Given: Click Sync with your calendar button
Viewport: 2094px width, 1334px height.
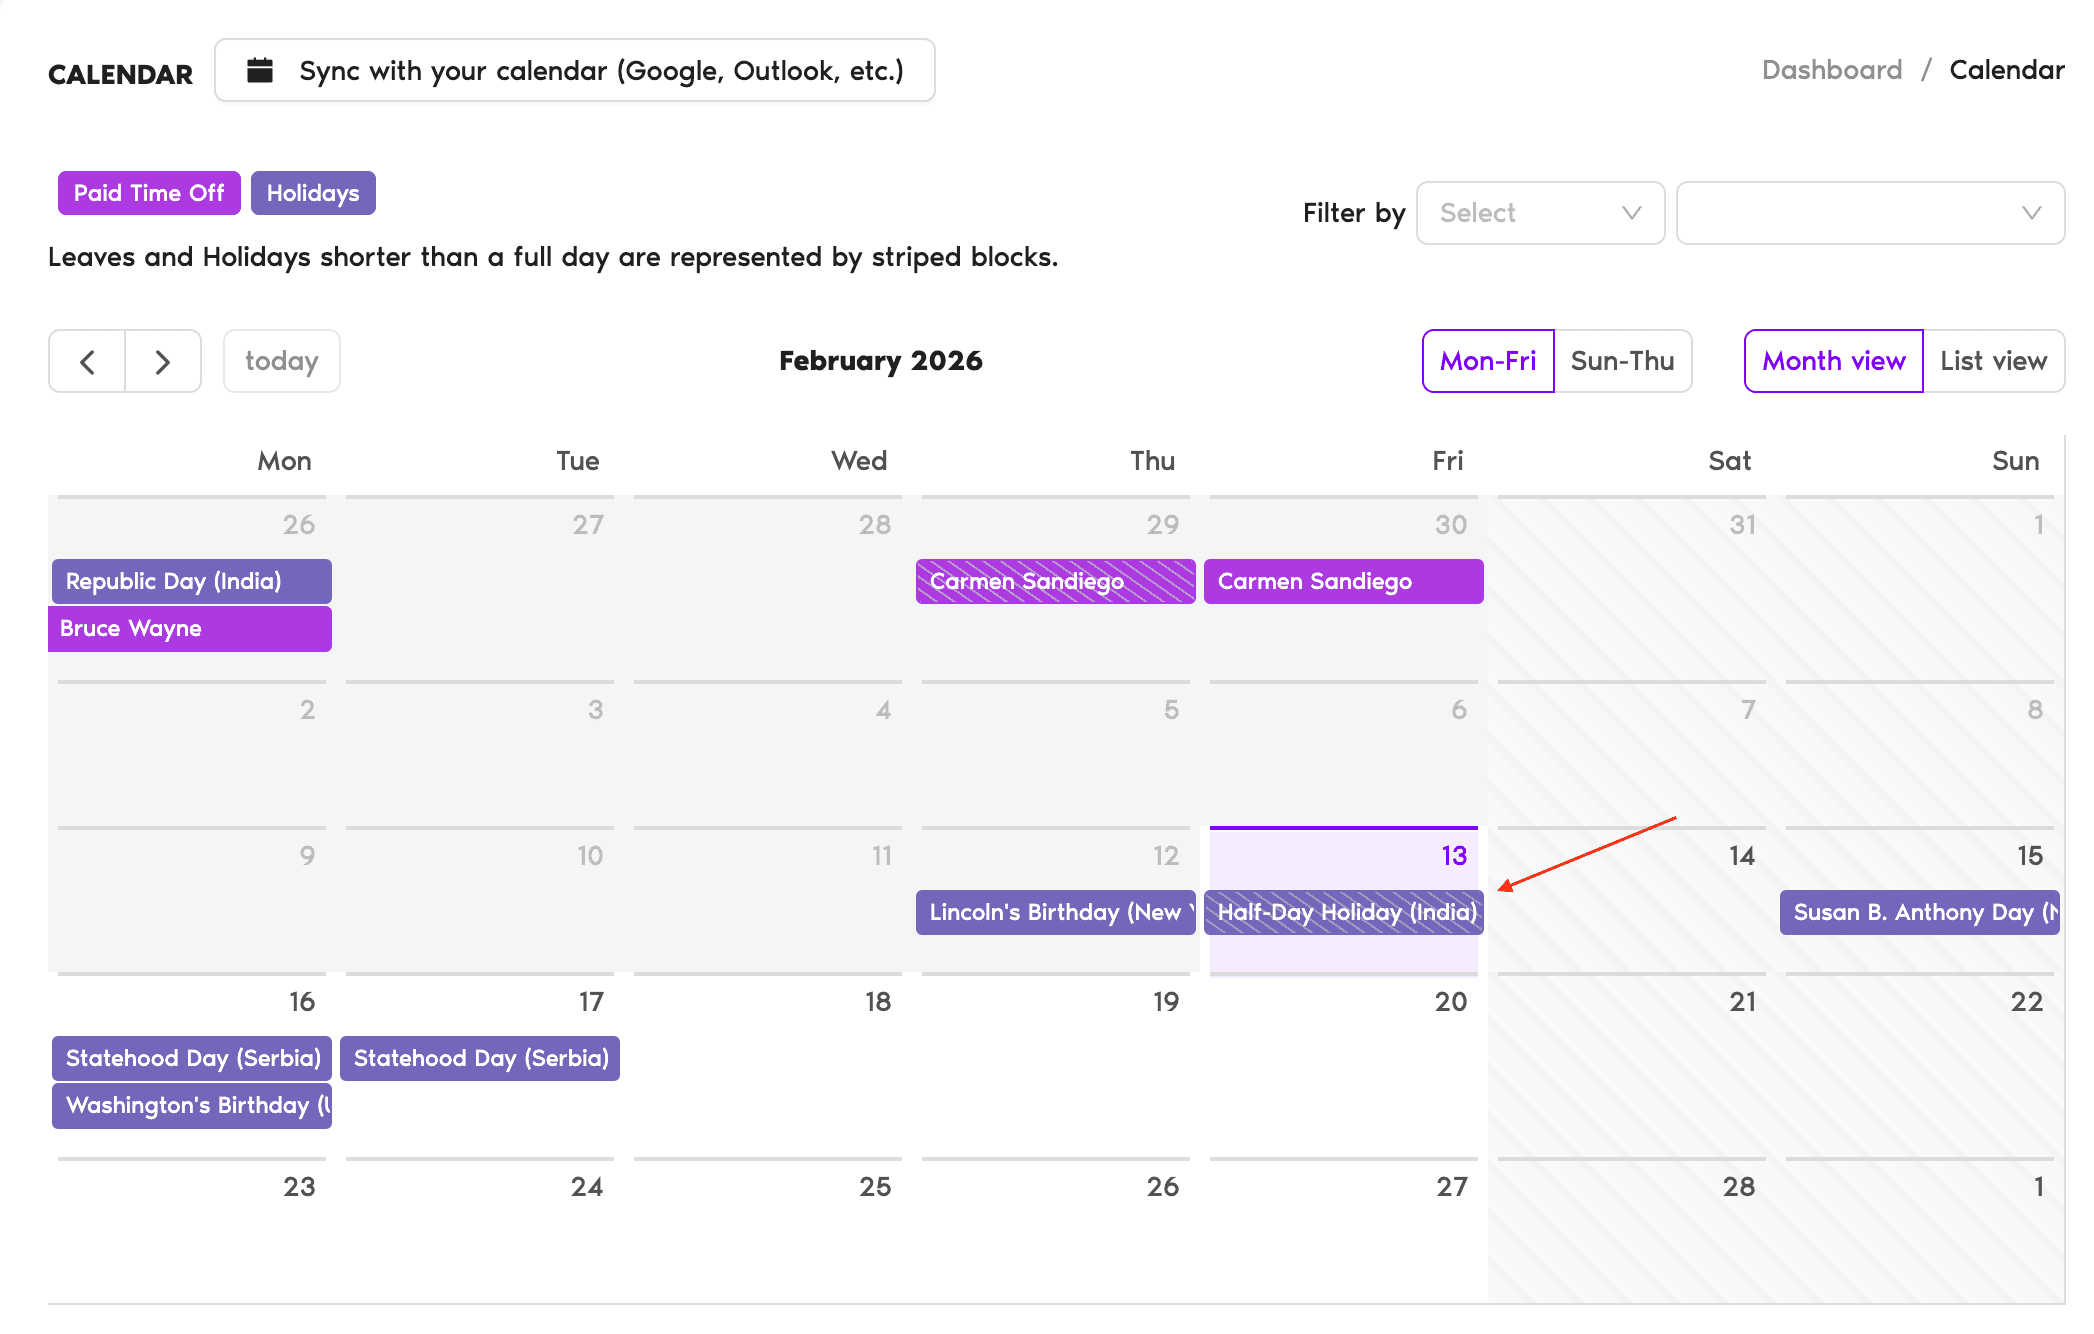Looking at the screenshot, I should (575, 71).
